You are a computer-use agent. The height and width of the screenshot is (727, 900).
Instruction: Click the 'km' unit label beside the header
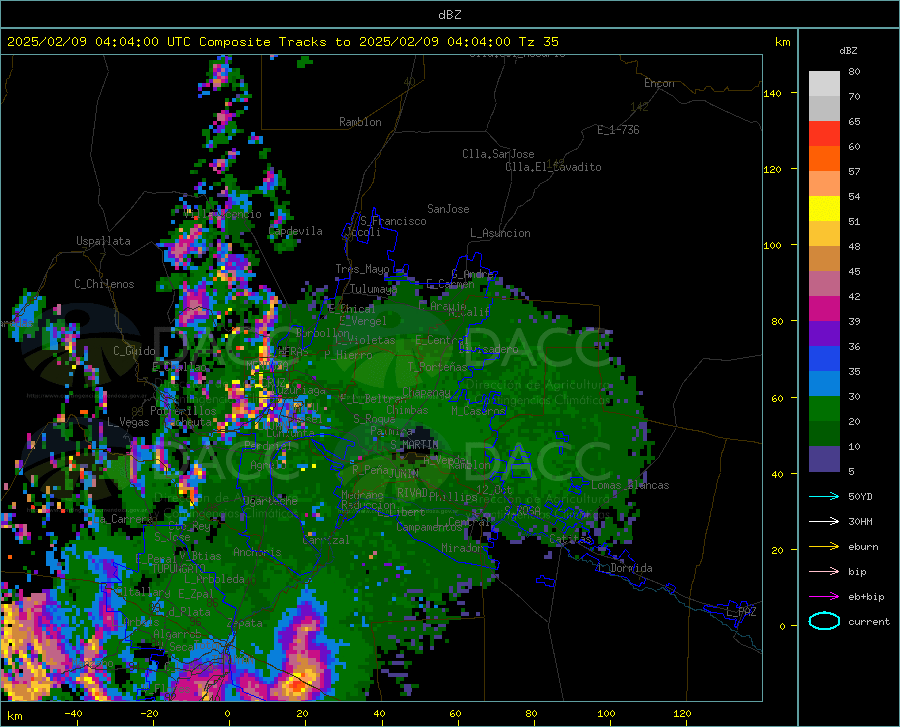coord(782,42)
